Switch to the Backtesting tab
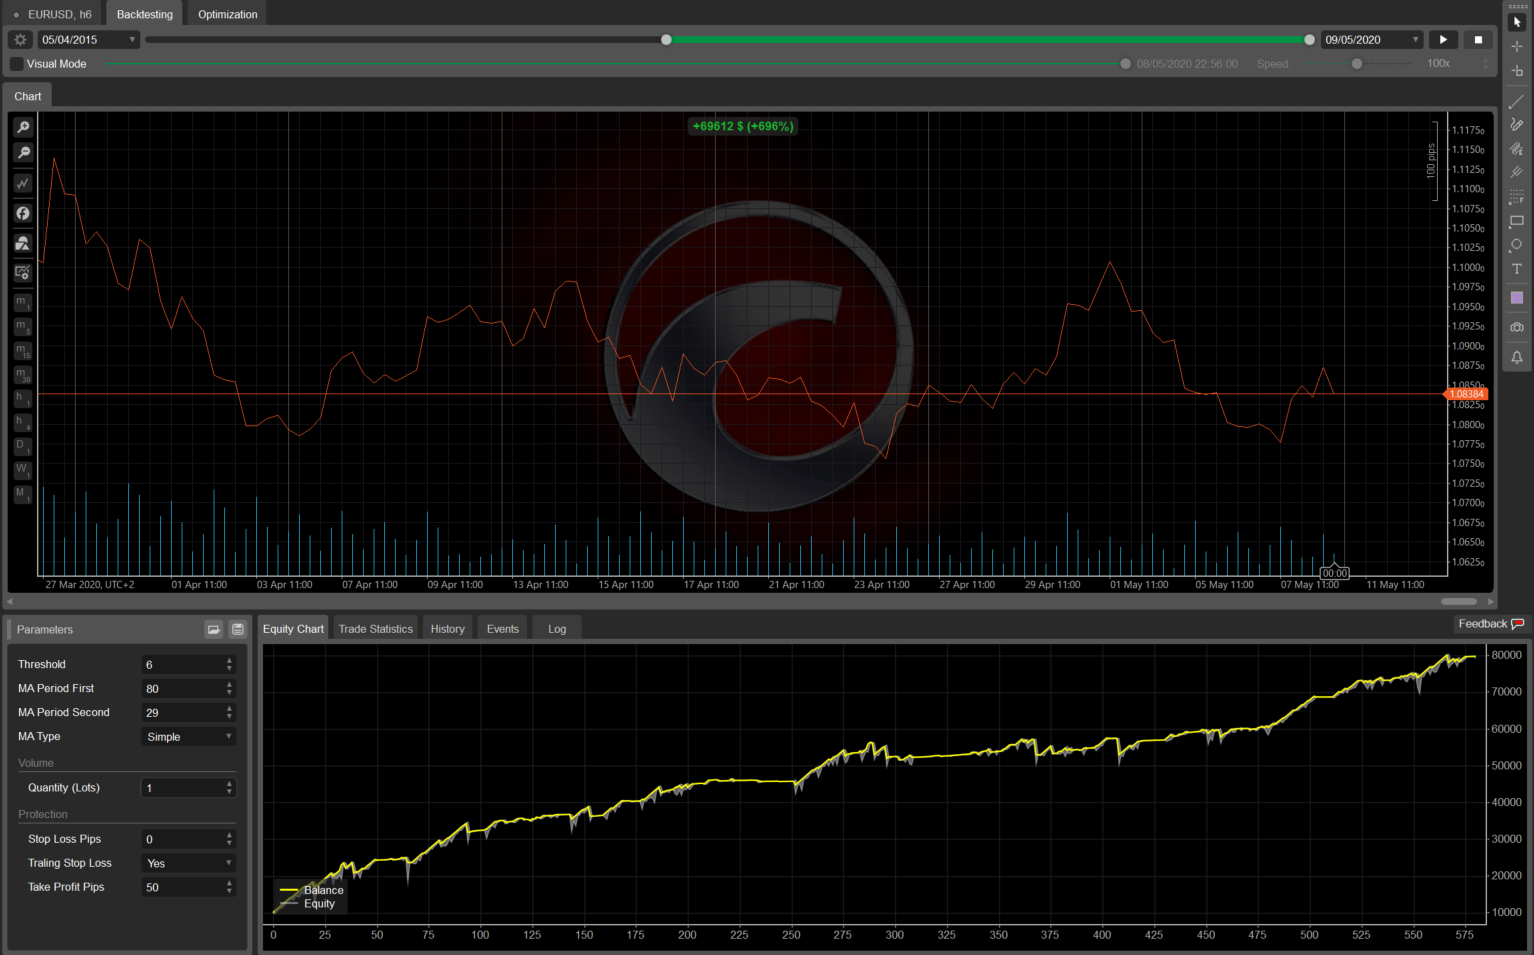This screenshot has width=1534, height=955. 145,14
